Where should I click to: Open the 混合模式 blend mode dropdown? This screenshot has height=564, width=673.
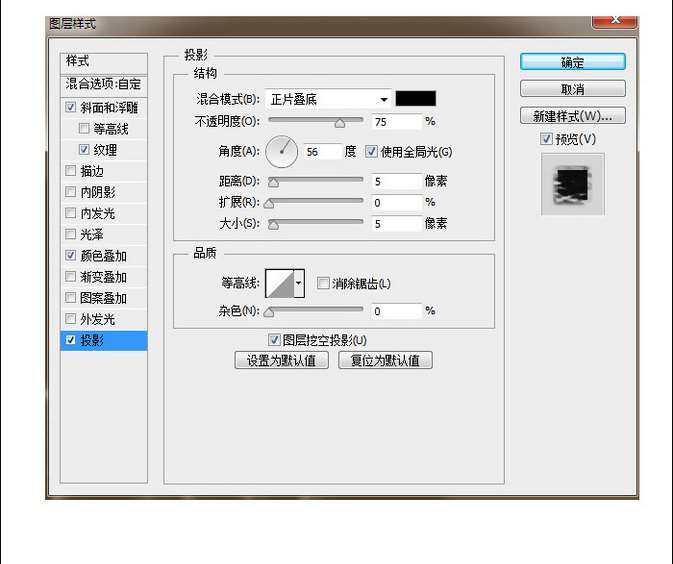(x=328, y=99)
